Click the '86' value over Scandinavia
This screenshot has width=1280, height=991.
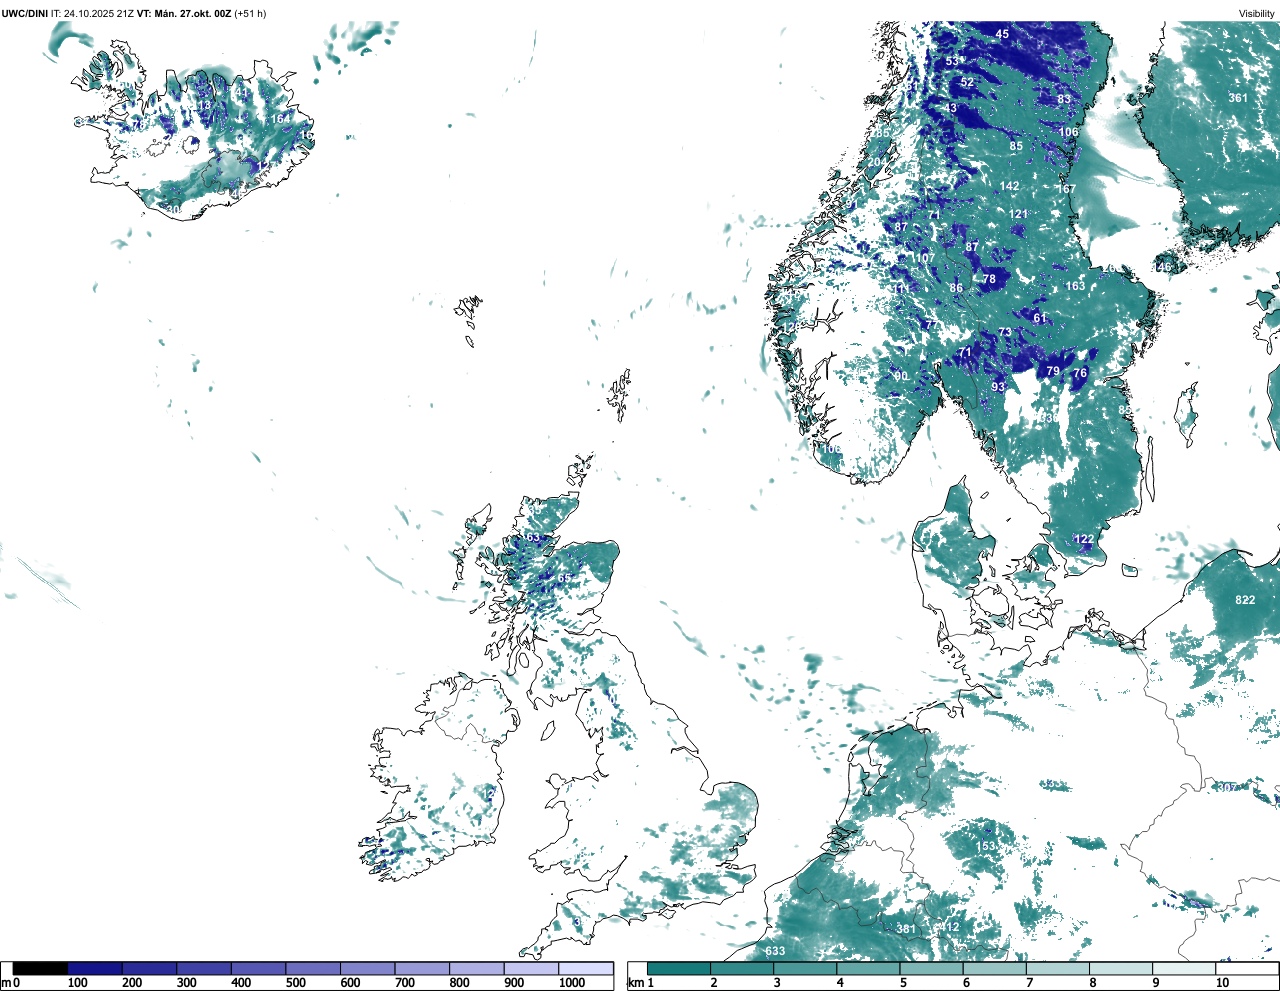click(956, 288)
